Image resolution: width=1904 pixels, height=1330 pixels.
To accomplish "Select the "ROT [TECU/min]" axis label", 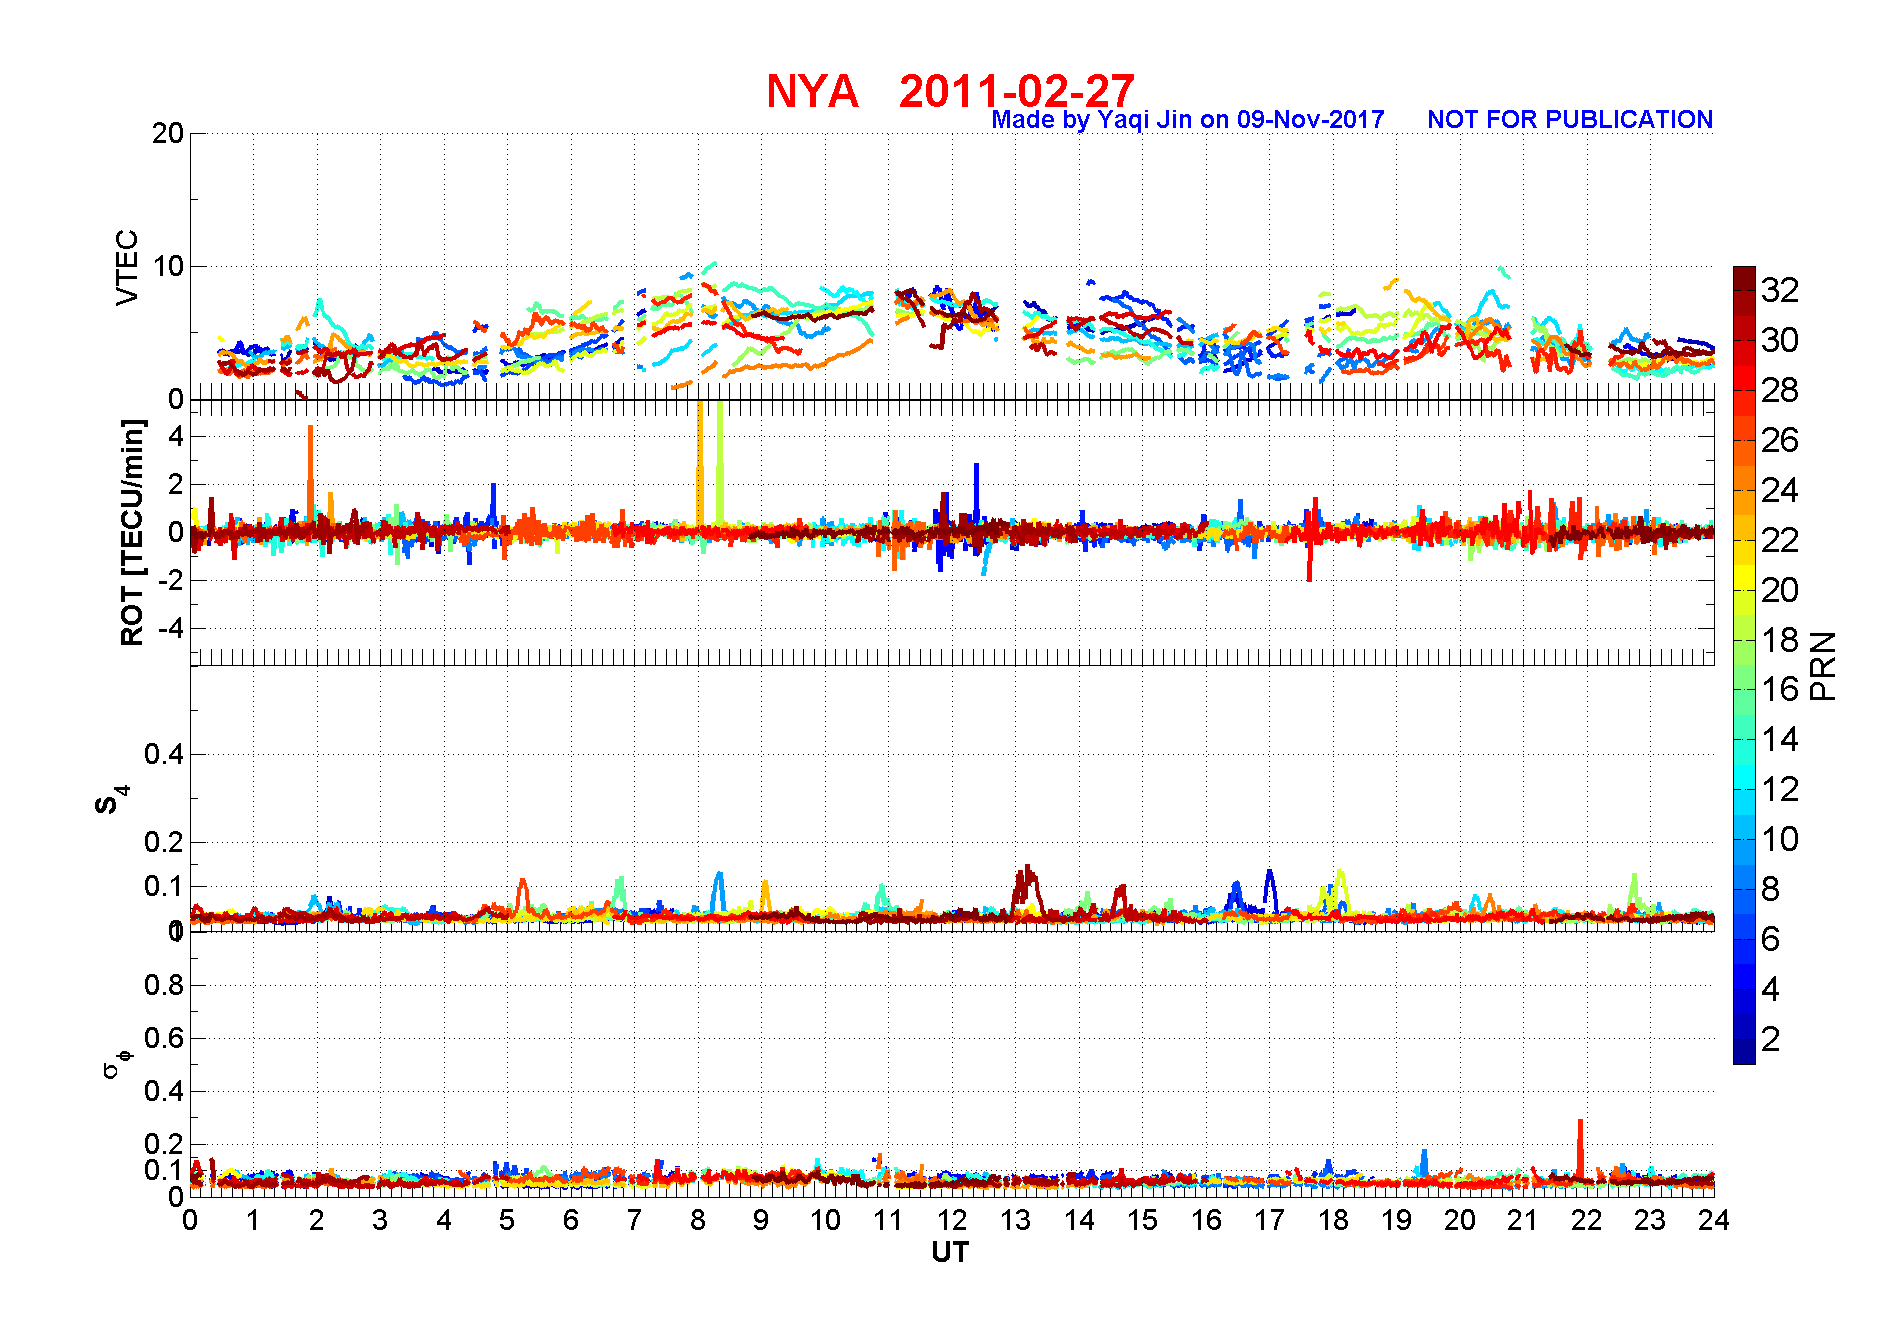I will coord(132,532).
